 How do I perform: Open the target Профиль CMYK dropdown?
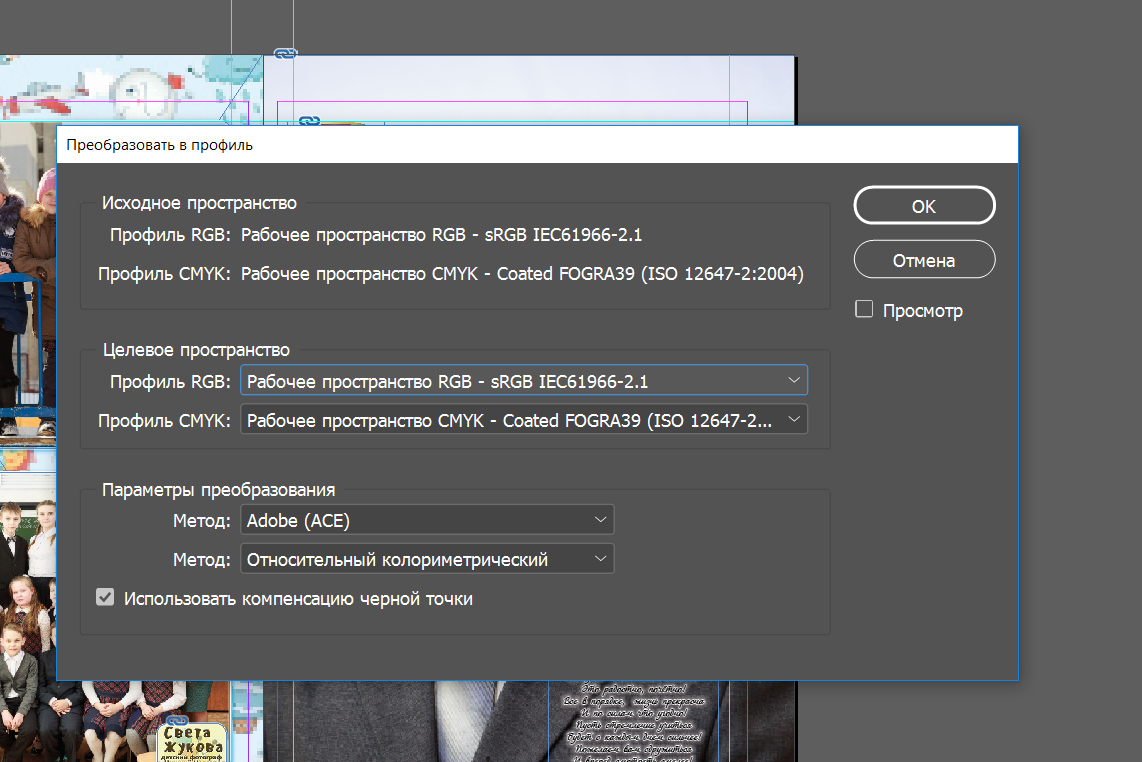(524, 420)
